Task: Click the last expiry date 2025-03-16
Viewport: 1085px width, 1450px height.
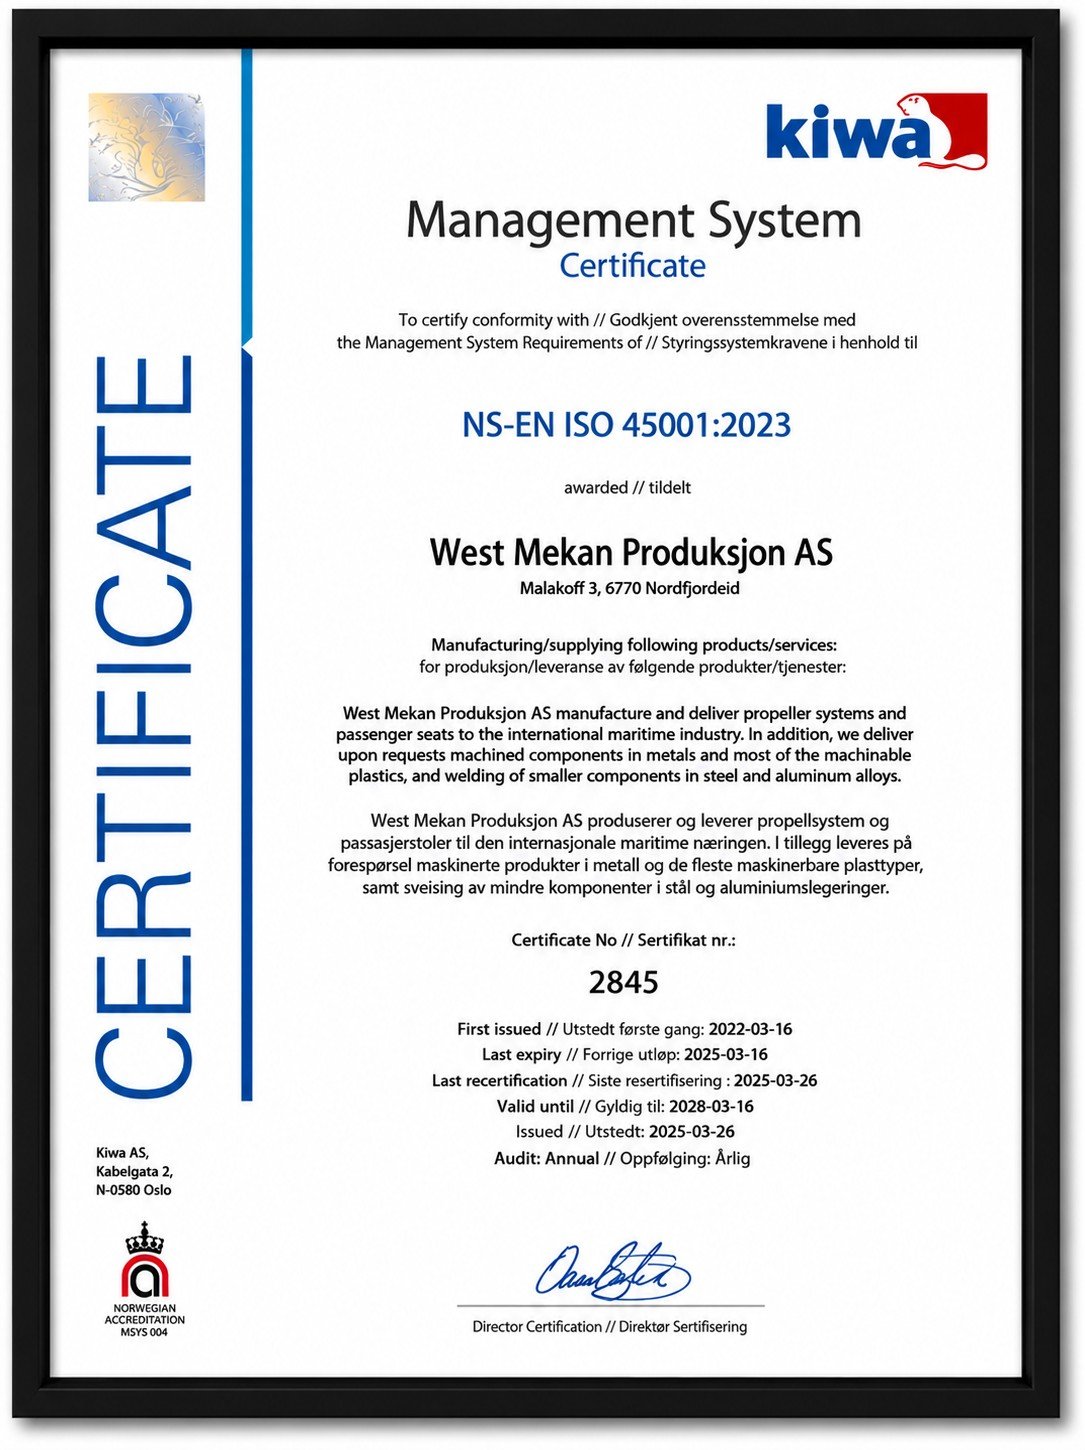Action: point(726,1055)
